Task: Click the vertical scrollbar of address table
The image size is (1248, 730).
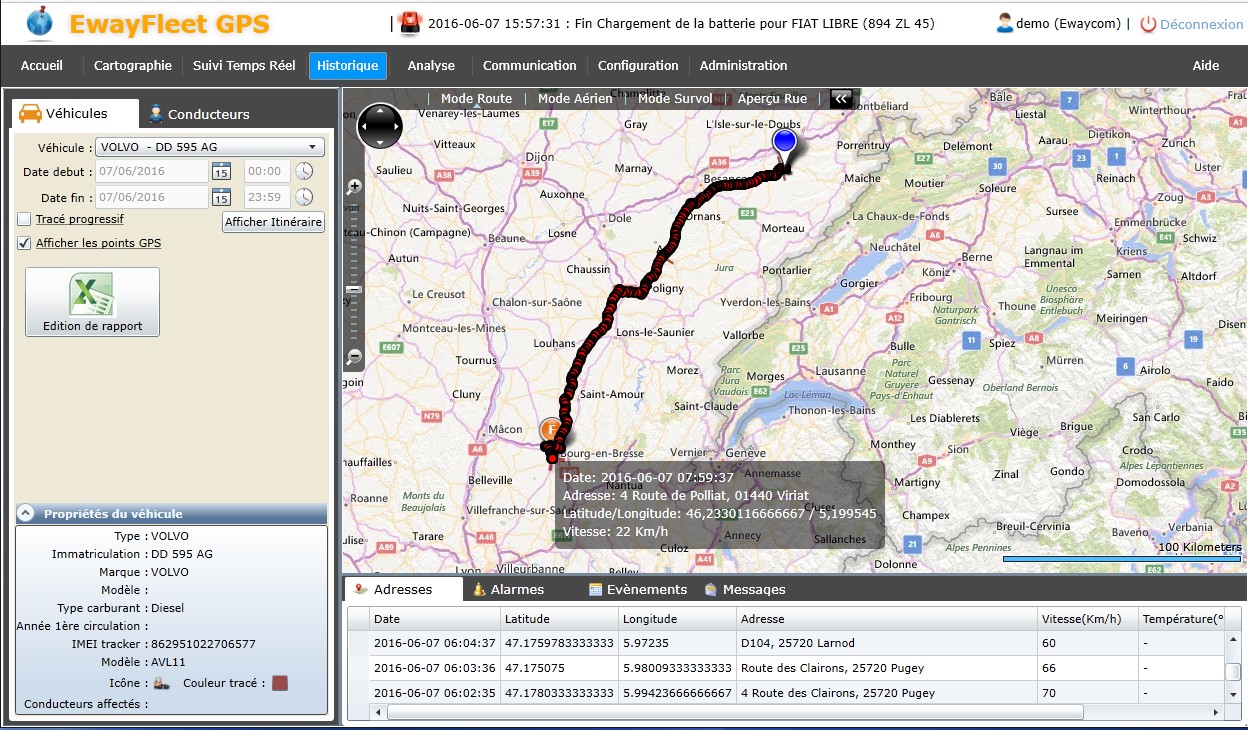Action: tap(1234, 671)
